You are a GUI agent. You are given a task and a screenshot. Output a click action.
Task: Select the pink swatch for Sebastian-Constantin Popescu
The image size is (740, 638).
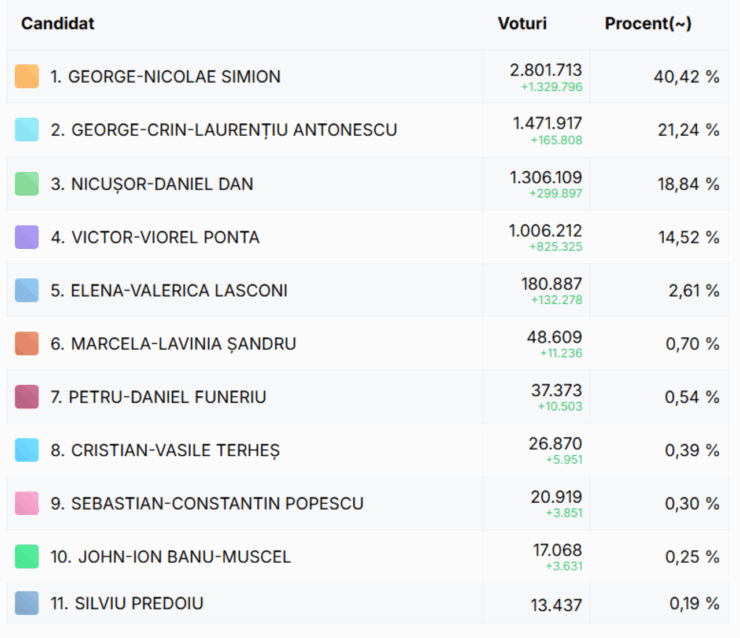27,504
